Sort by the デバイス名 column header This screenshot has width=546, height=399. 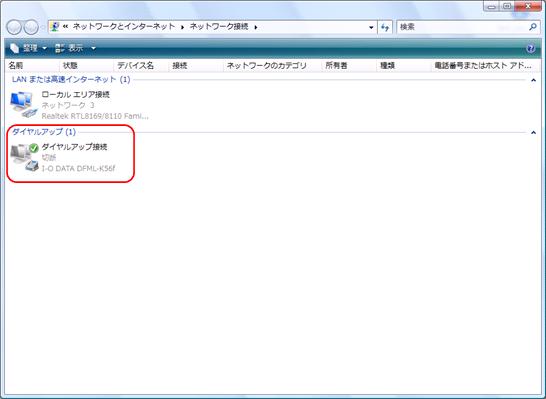coord(141,65)
